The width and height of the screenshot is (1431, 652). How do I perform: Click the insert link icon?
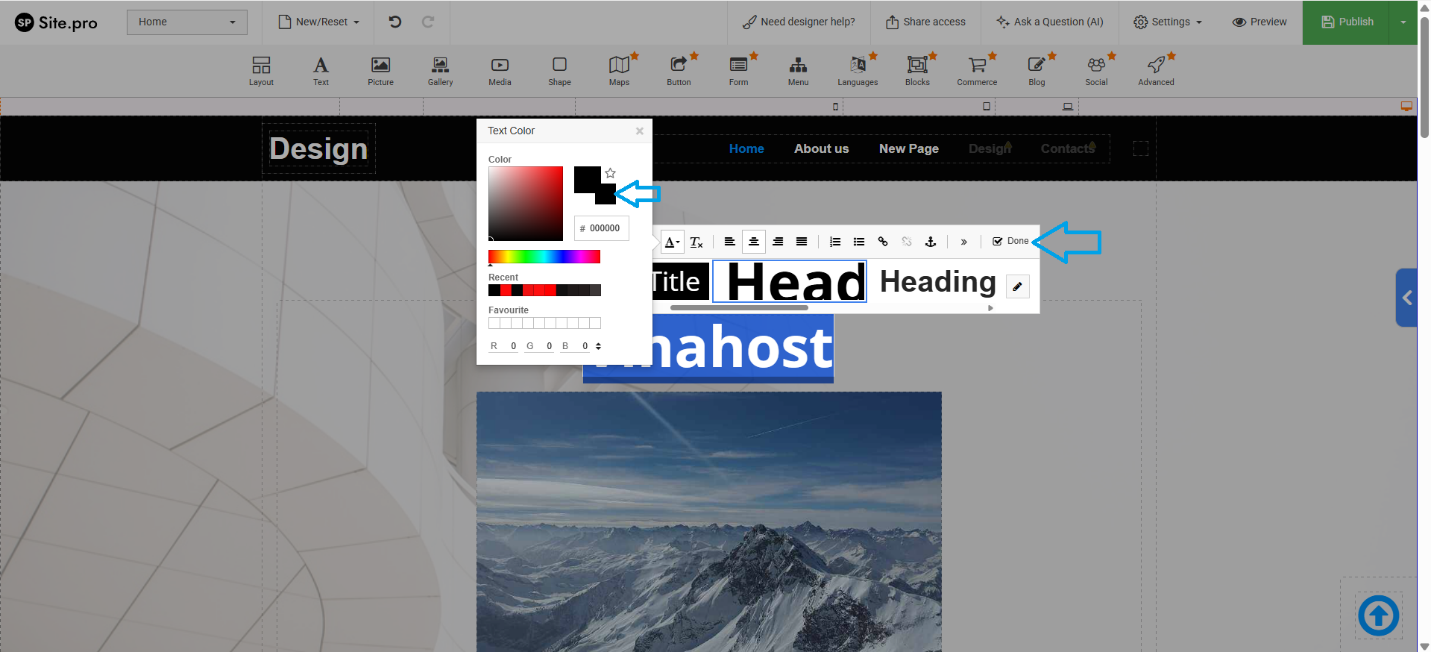coord(882,242)
